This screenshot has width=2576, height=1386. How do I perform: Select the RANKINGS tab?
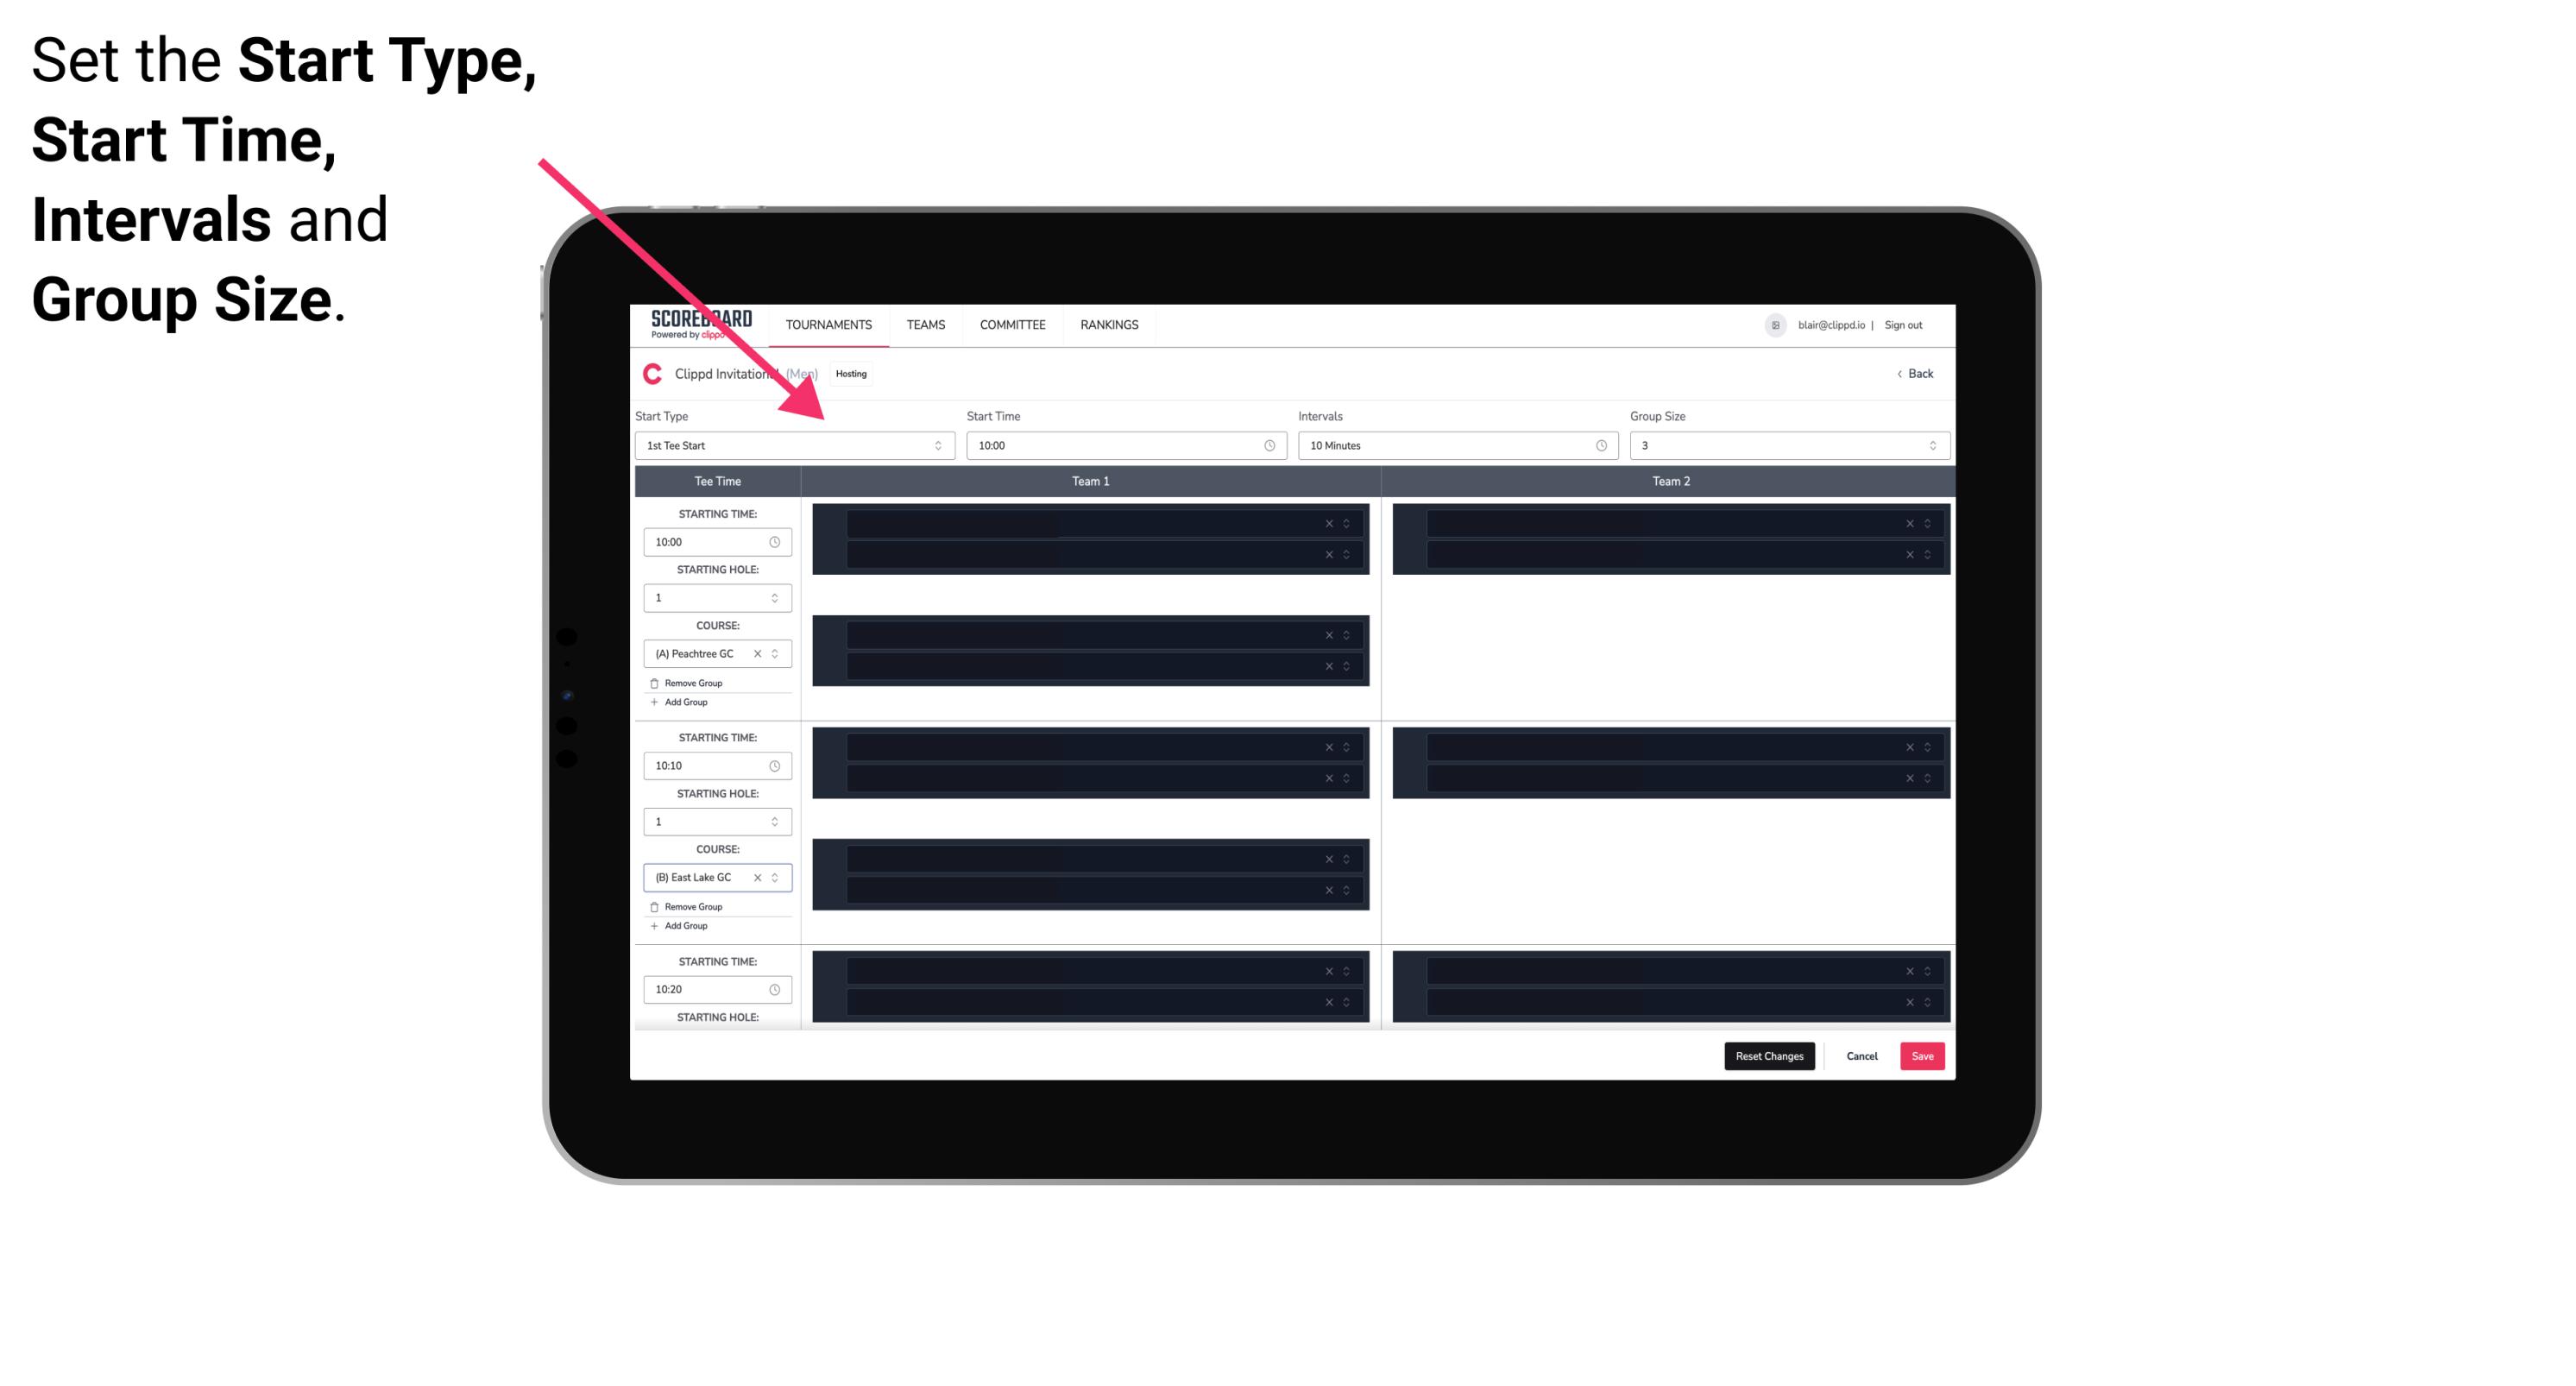(x=1109, y=324)
